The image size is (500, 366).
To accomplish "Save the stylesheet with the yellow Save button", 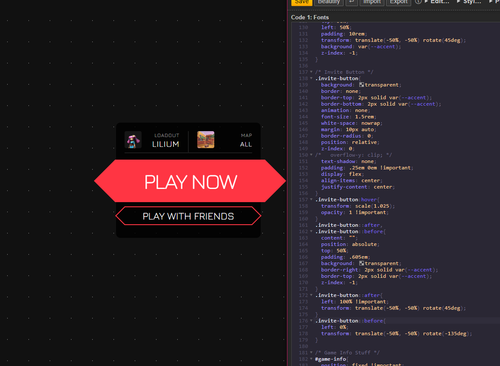I will click(302, 2).
